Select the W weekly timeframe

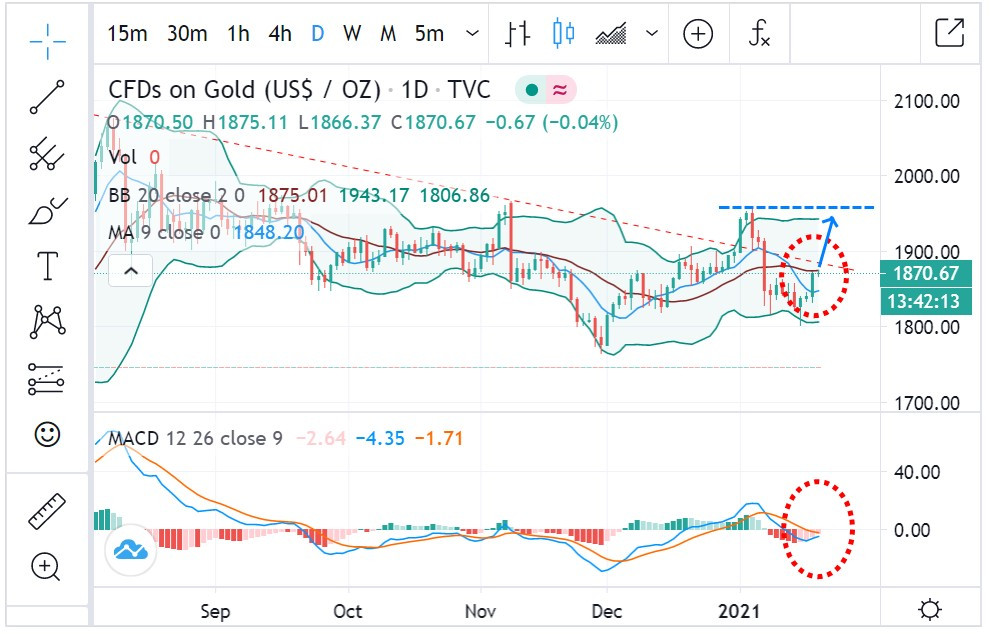click(352, 34)
